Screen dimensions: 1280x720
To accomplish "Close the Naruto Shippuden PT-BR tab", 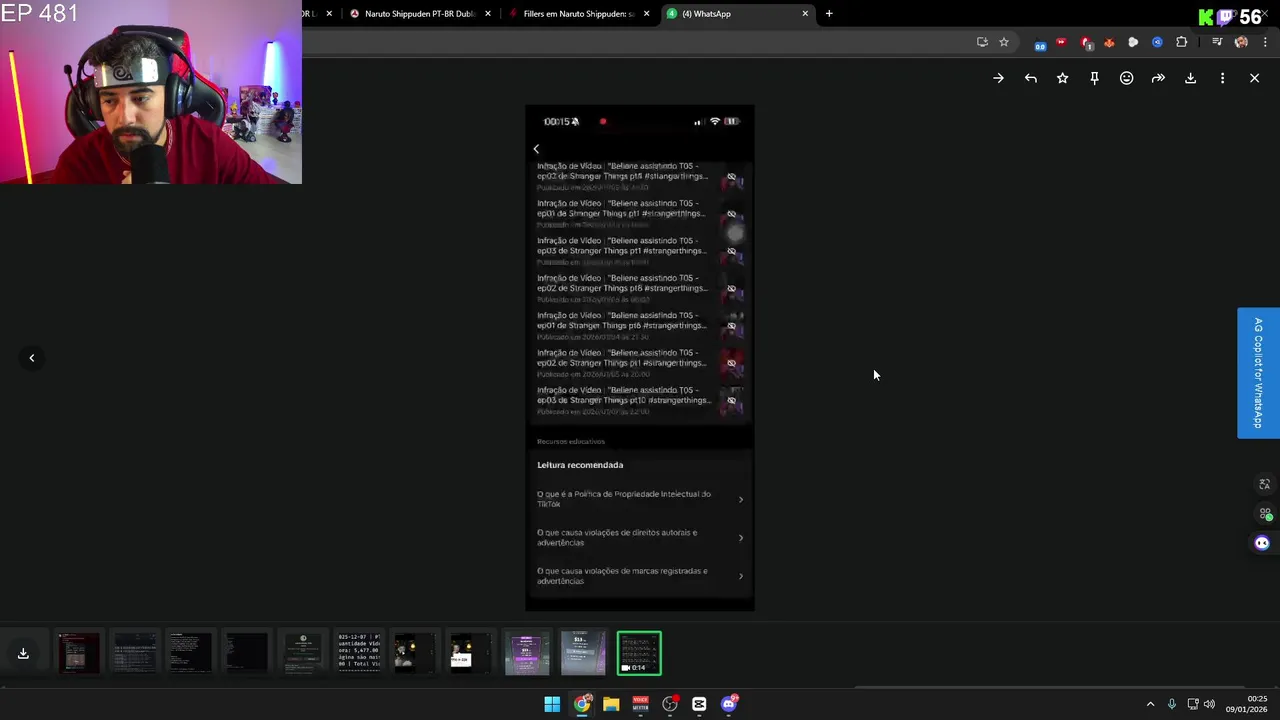I will (488, 14).
